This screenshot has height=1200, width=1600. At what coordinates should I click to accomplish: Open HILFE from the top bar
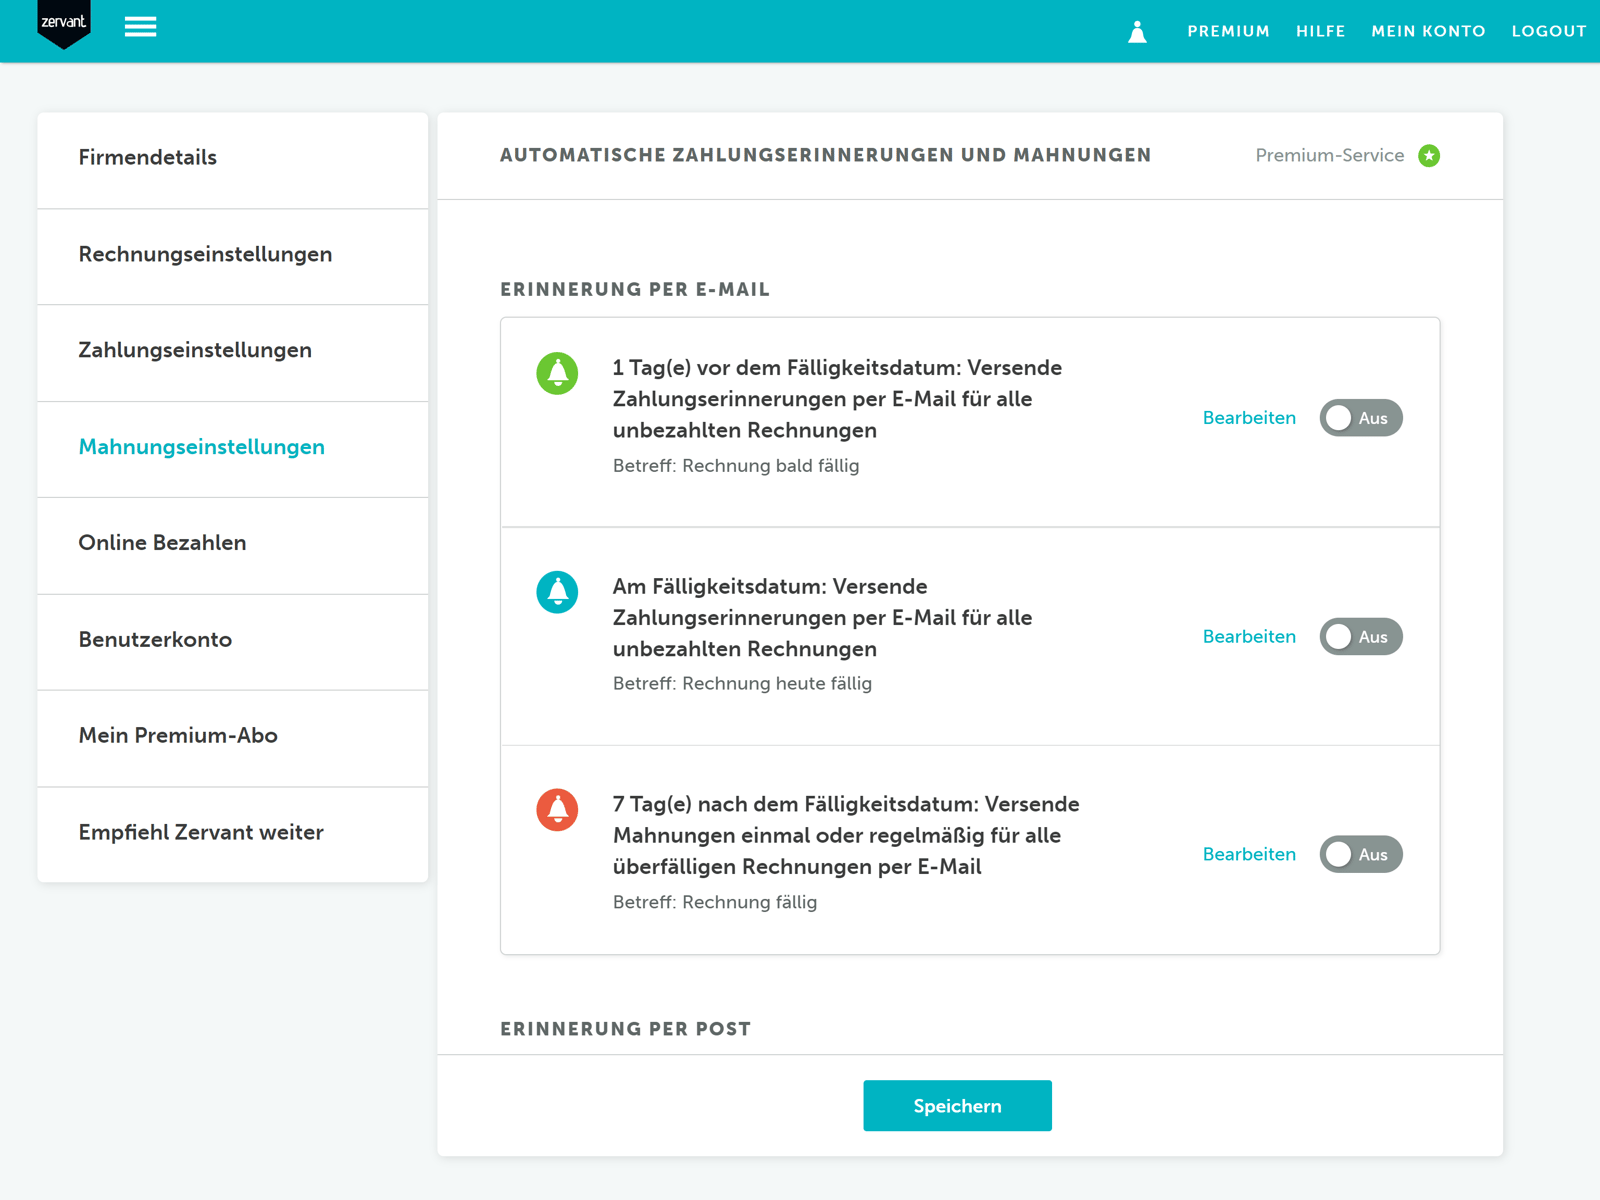coord(1320,31)
